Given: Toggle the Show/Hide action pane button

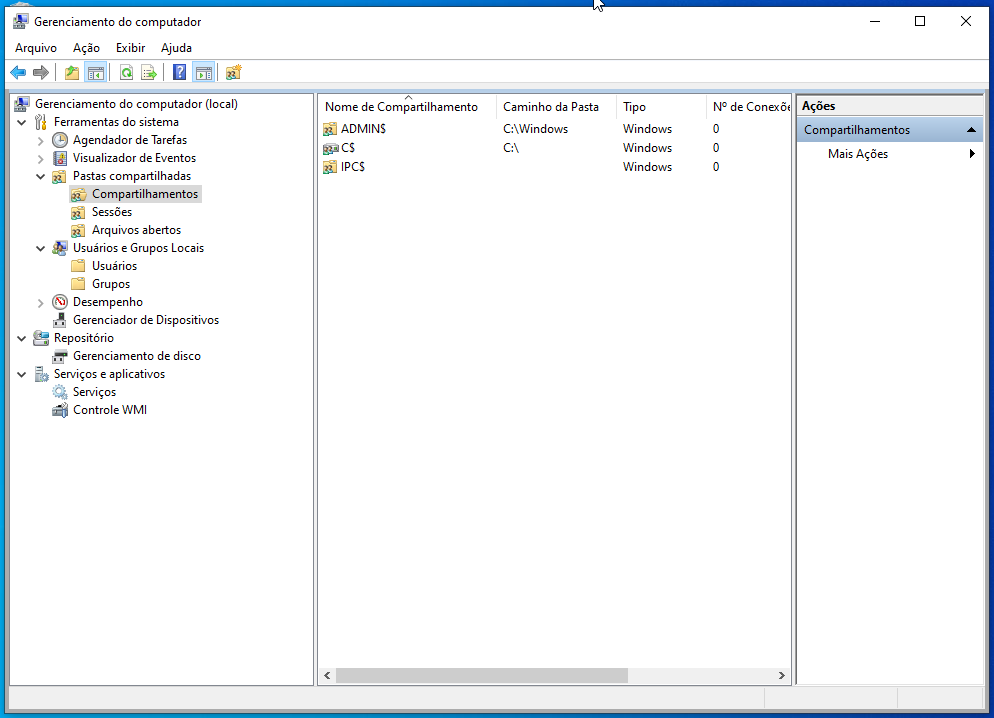Looking at the screenshot, I should pos(203,73).
